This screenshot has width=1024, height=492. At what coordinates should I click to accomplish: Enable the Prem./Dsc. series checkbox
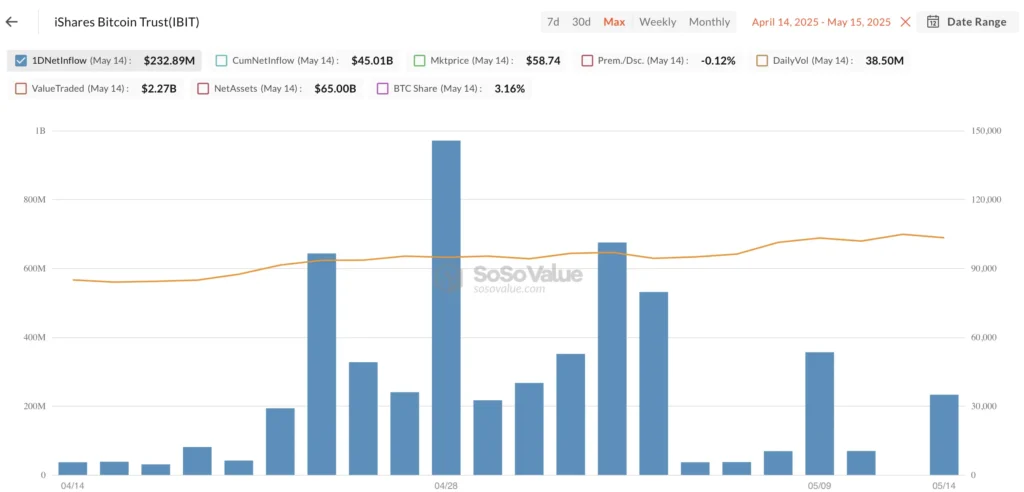coord(586,61)
